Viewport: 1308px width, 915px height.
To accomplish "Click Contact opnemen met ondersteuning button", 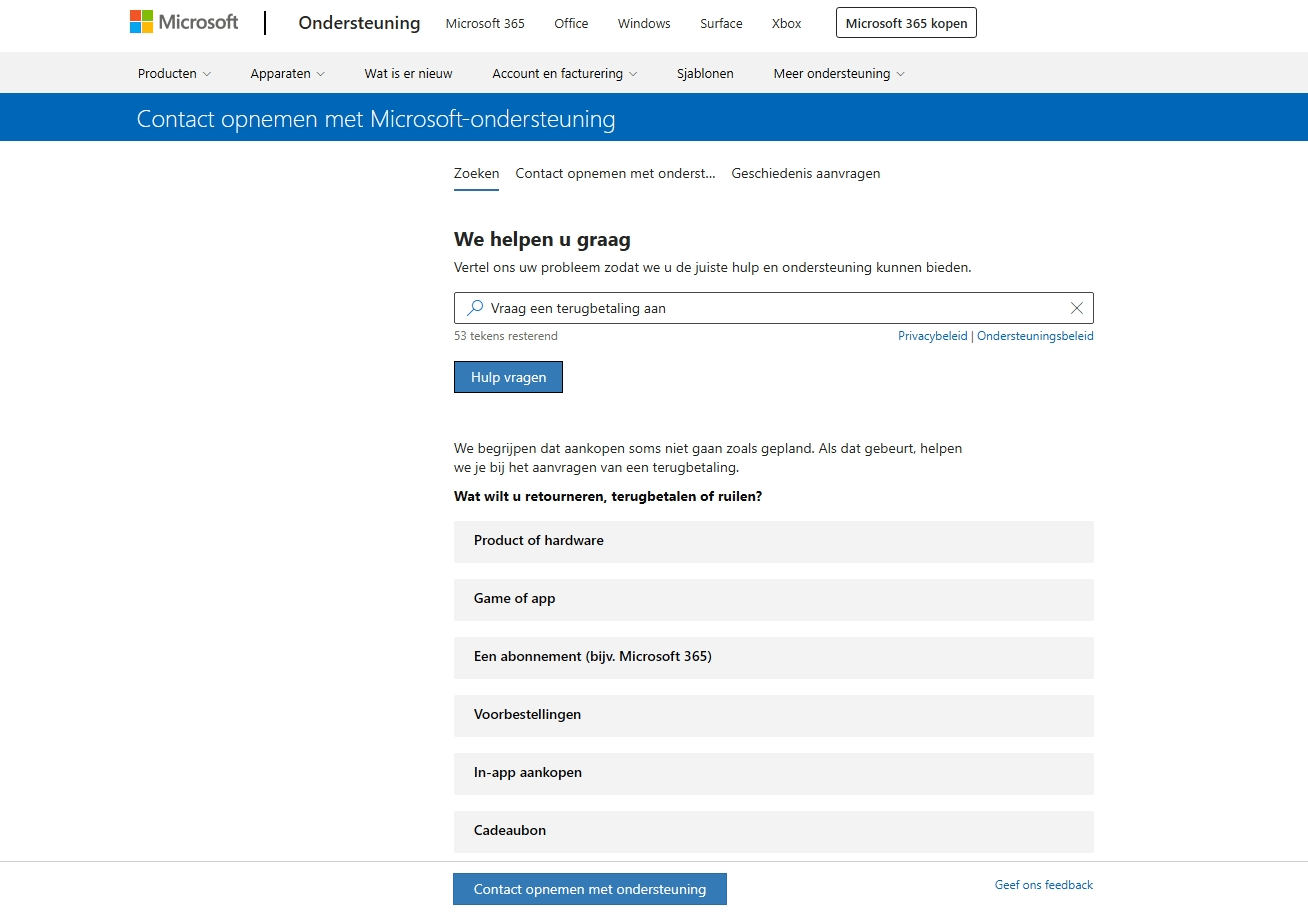I will click(x=590, y=889).
